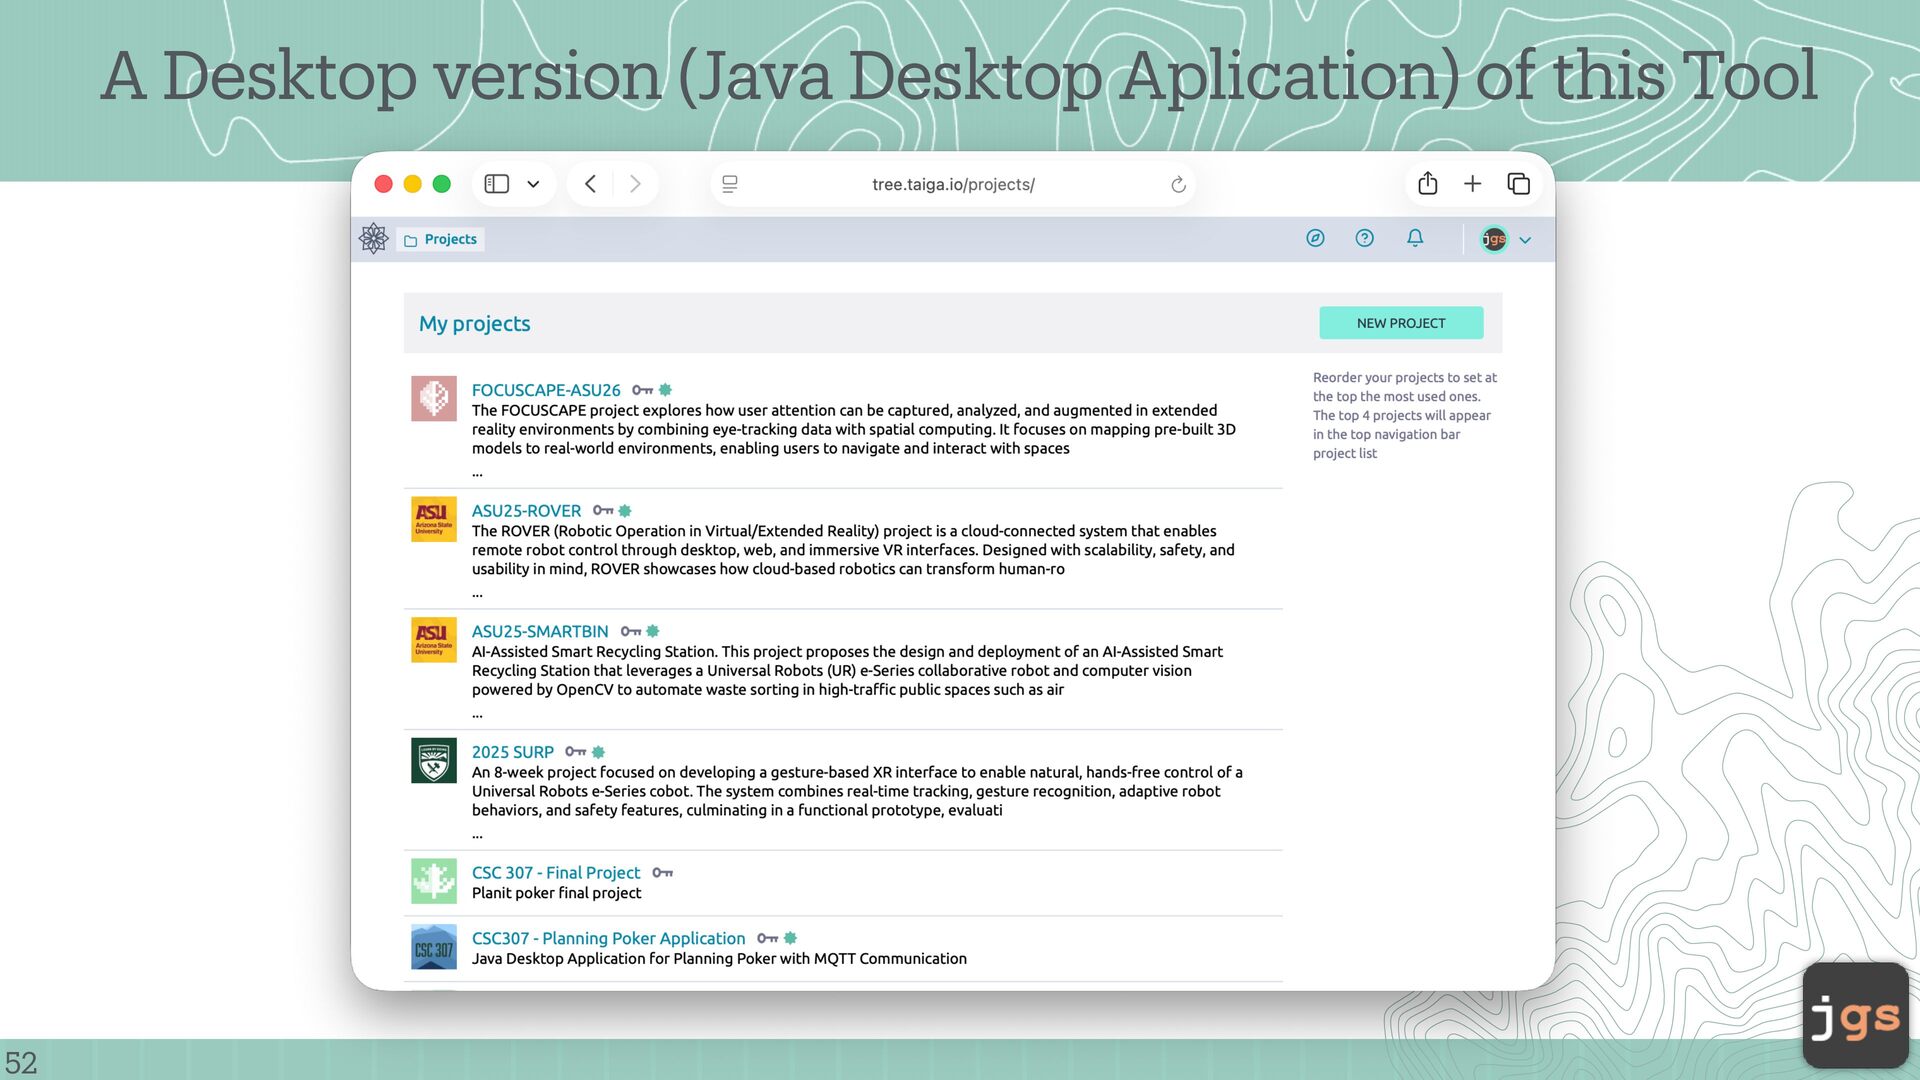This screenshot has height=1080, width=1920.
Task: Click the Safari share icon
Action: tap(1427, 184)
